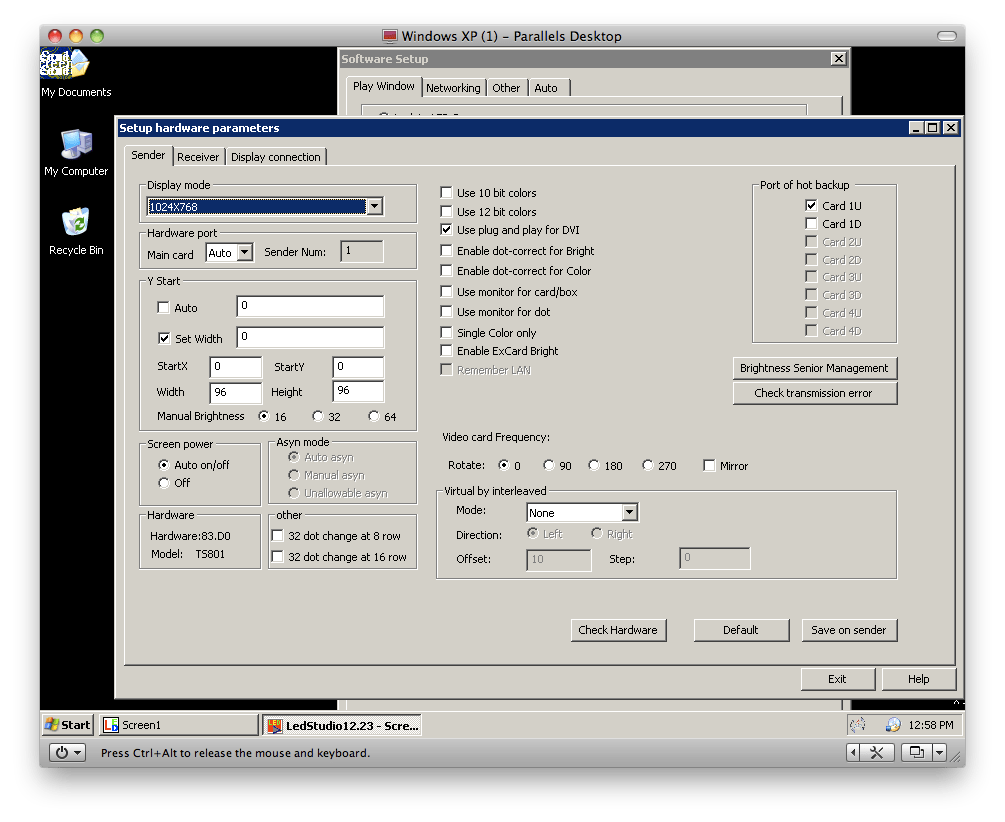
Task: Open Brightness Senior Management
Action: click(814, 368)
